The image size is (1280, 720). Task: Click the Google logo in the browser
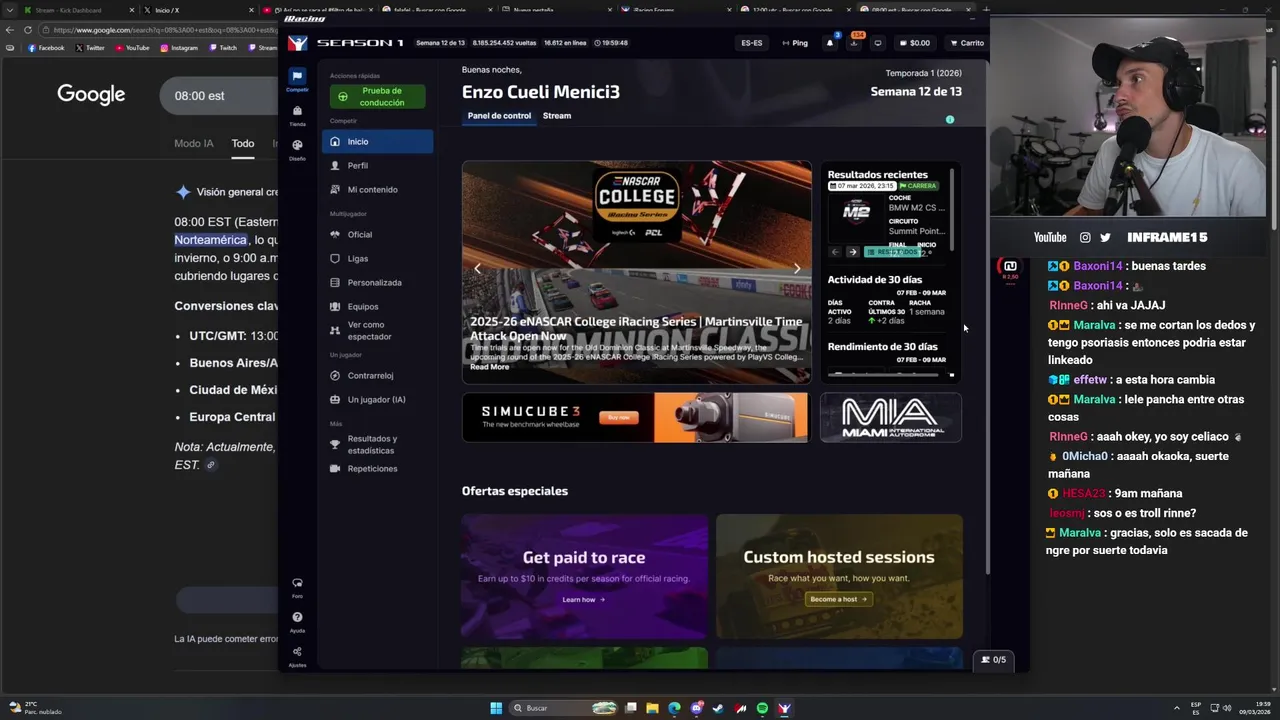tap(91, 94)
